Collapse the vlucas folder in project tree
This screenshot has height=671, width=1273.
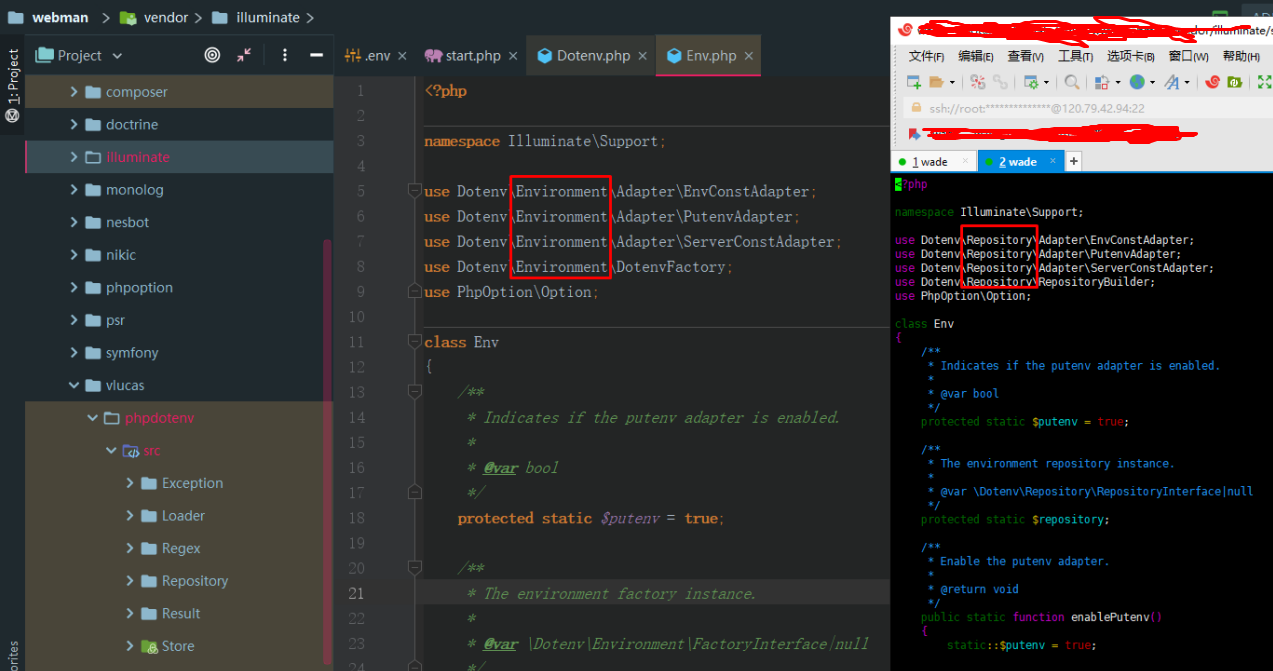pyautogui.click(x=73, y=385)
